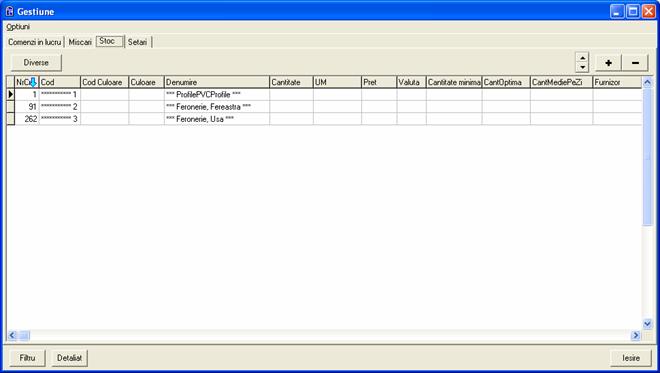Click the plus add-row button

[608, 63]
